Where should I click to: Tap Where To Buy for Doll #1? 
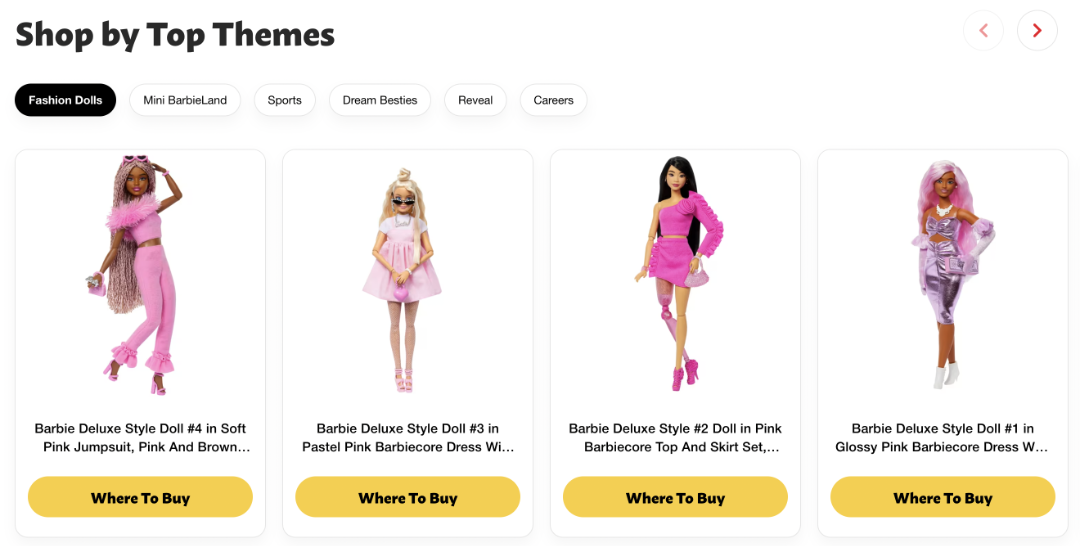943,497
